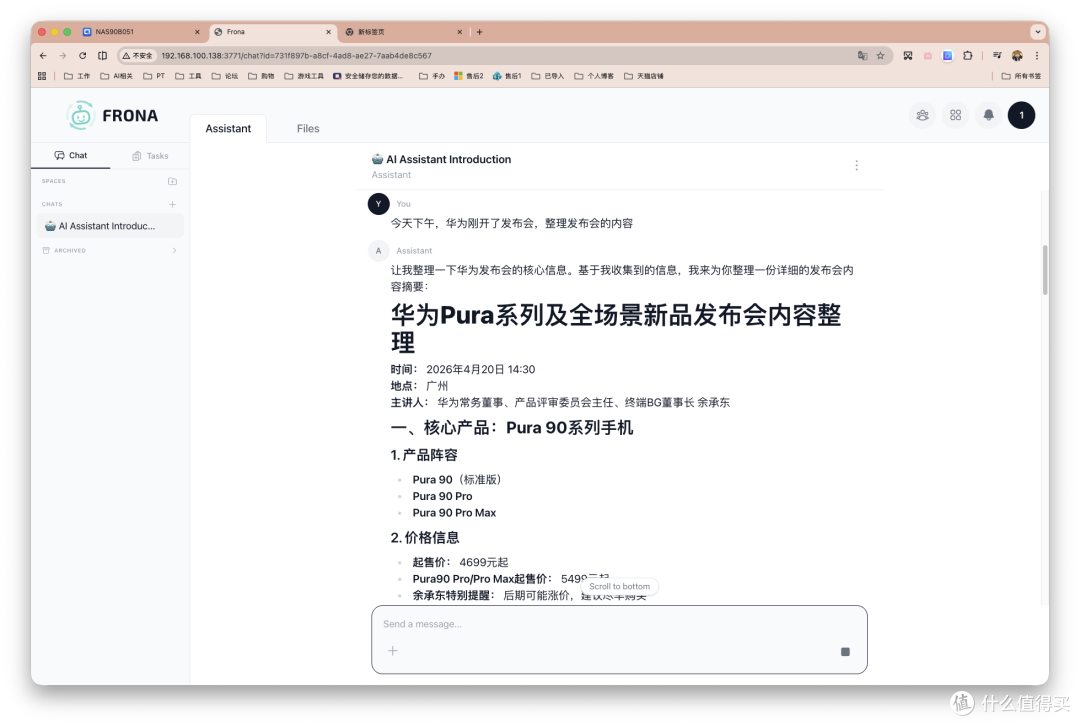This screenshot has width=1080, height=726.
Task: Open the 已导入 bookmarks folder
Action: pyautogui.click(x=548, y=76)
